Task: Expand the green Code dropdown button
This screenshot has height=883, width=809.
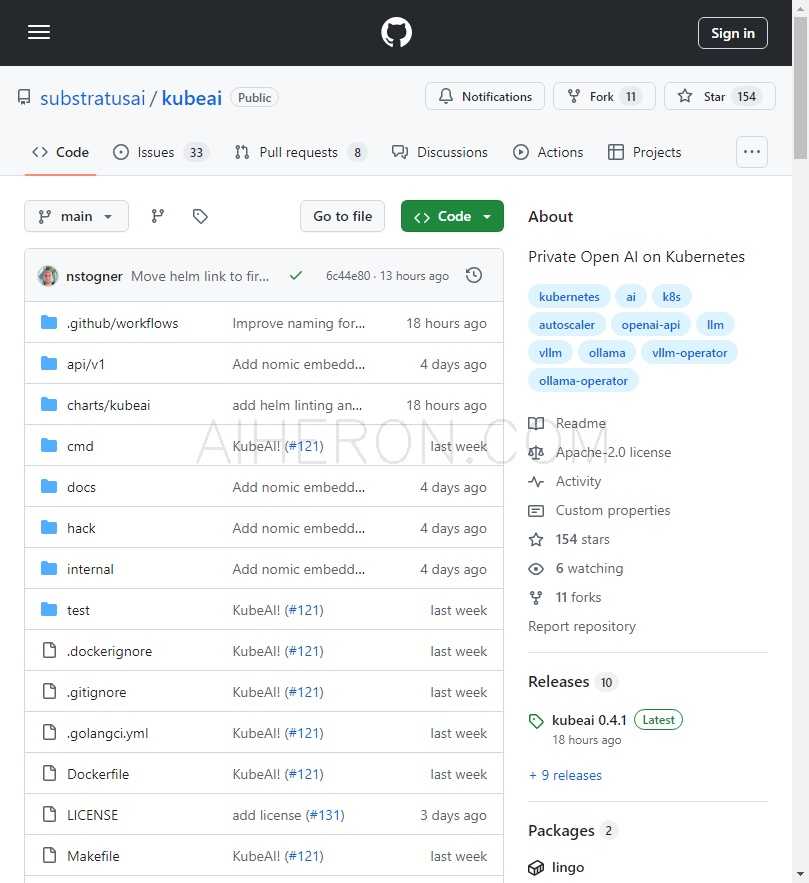Action: coord(452,216)
